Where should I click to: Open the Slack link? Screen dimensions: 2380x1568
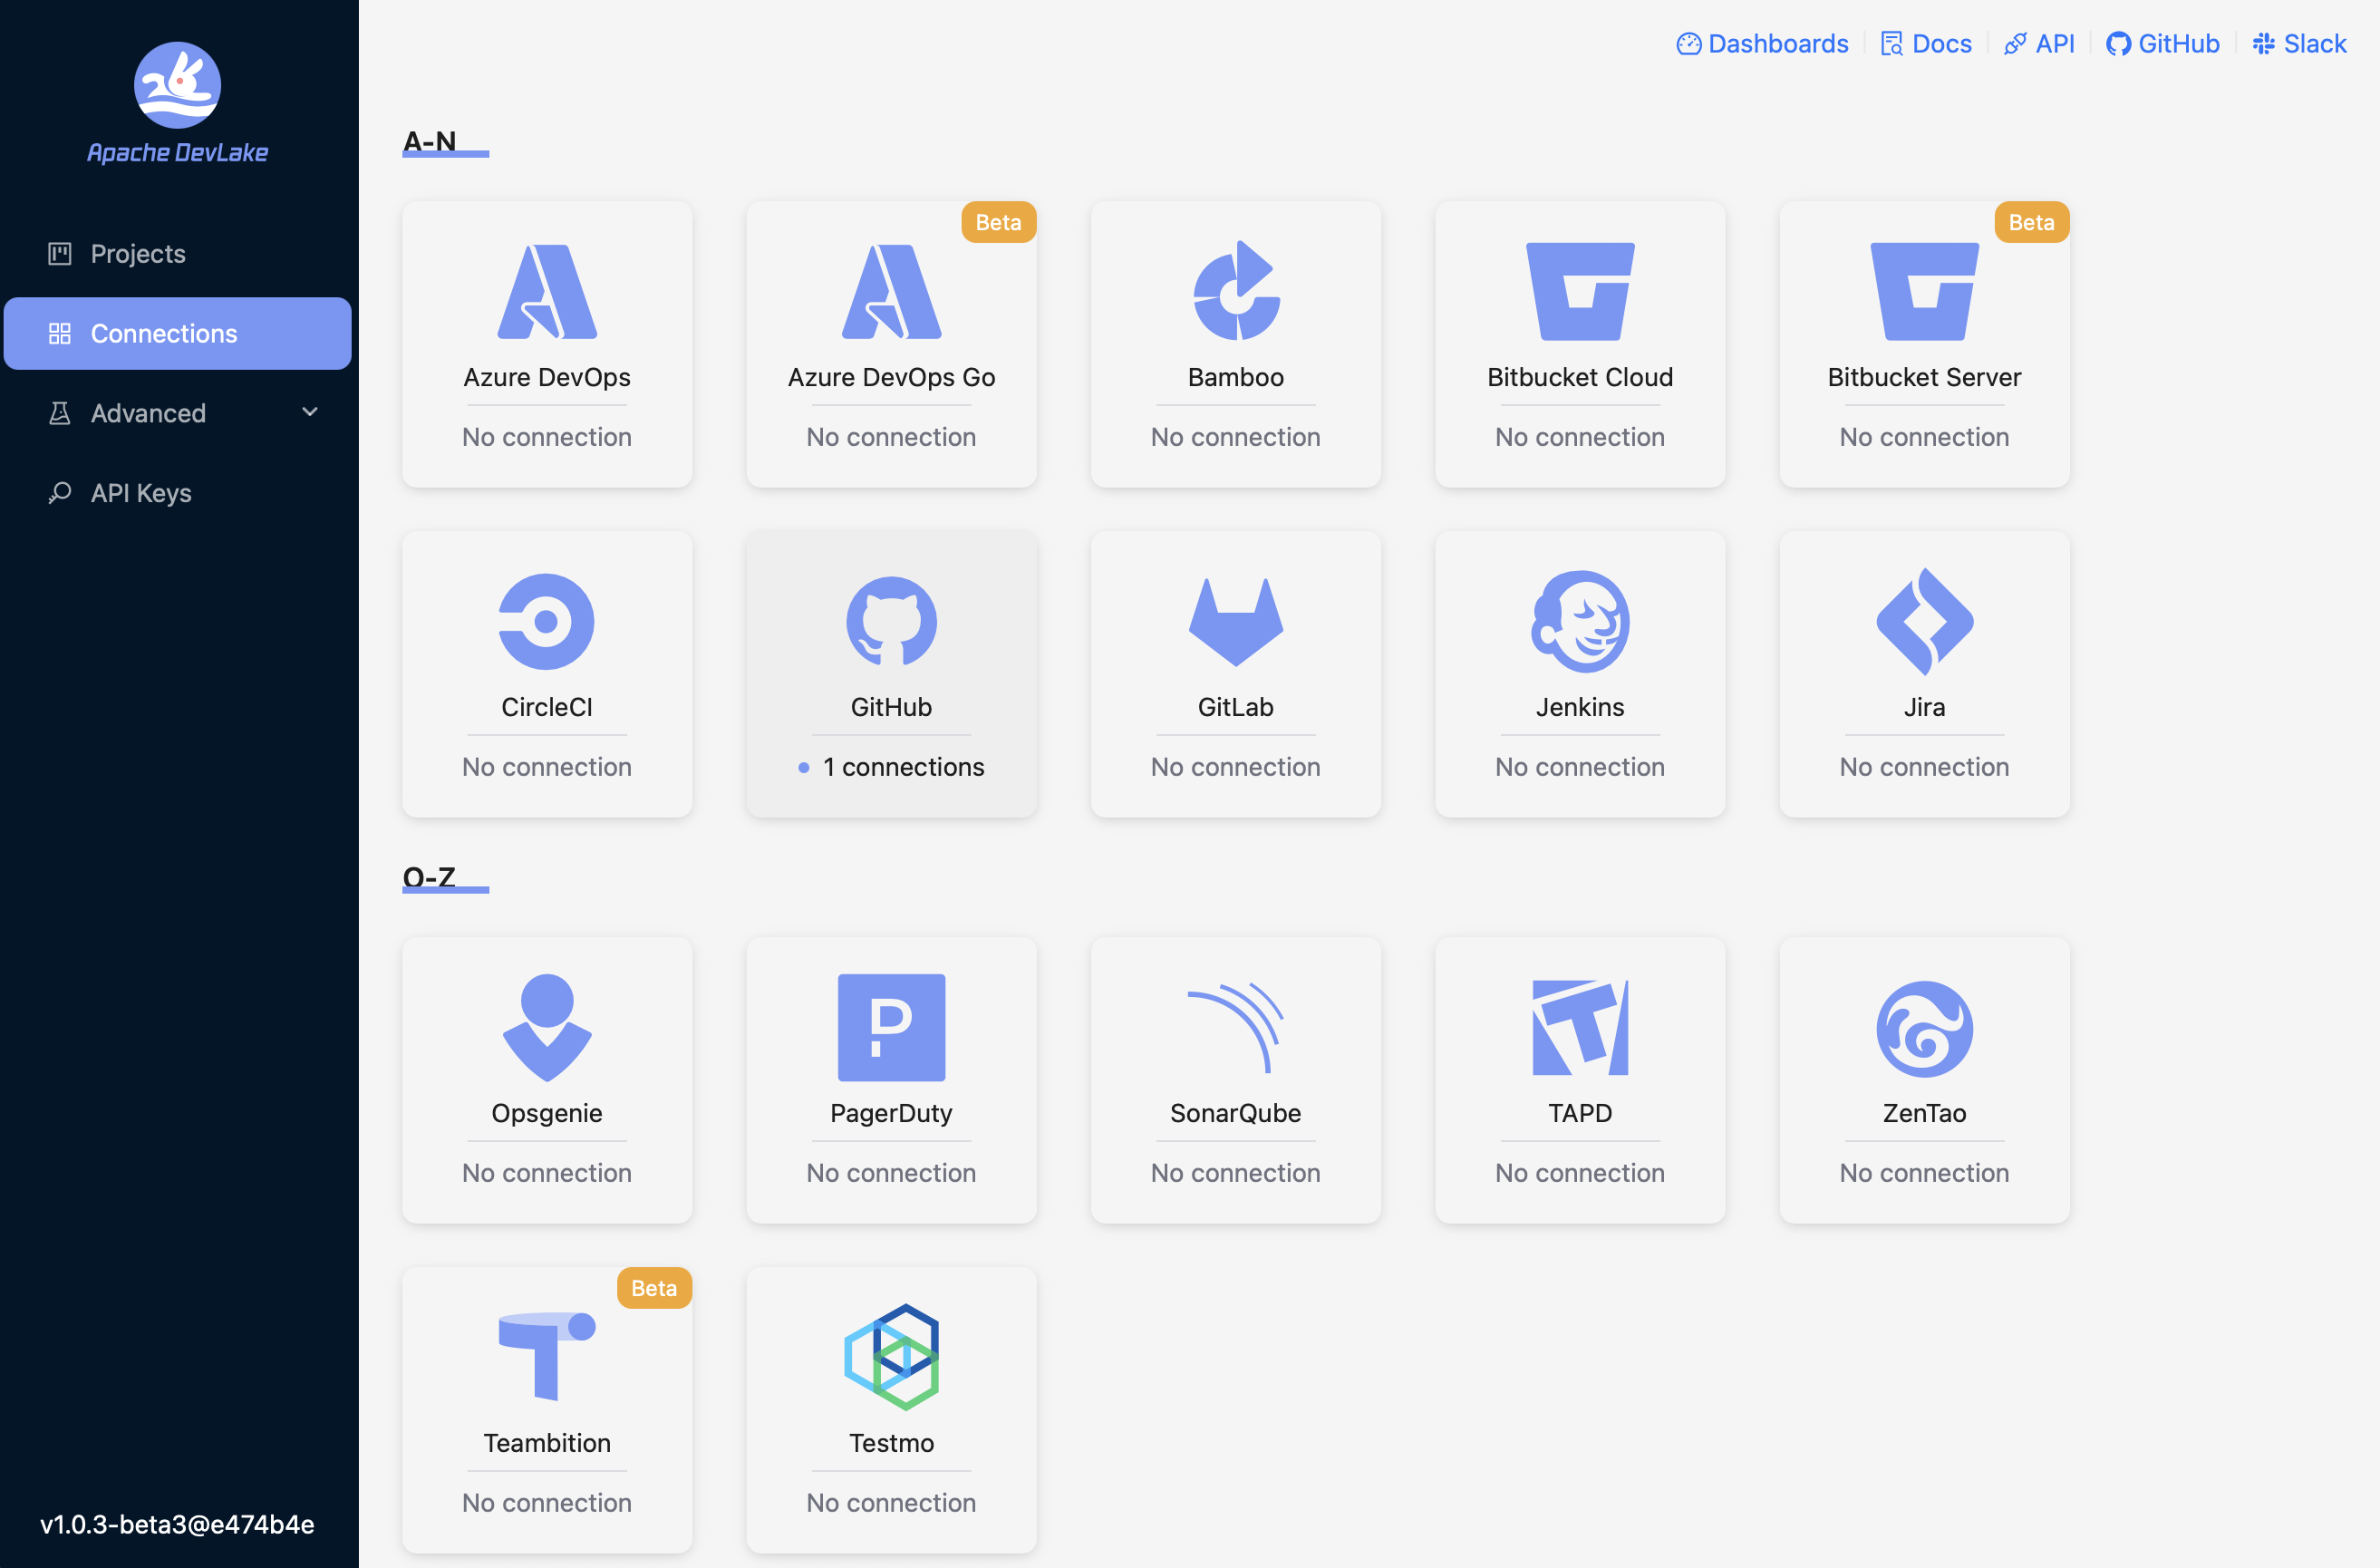pyautogui.click(x=2299, y=44)
